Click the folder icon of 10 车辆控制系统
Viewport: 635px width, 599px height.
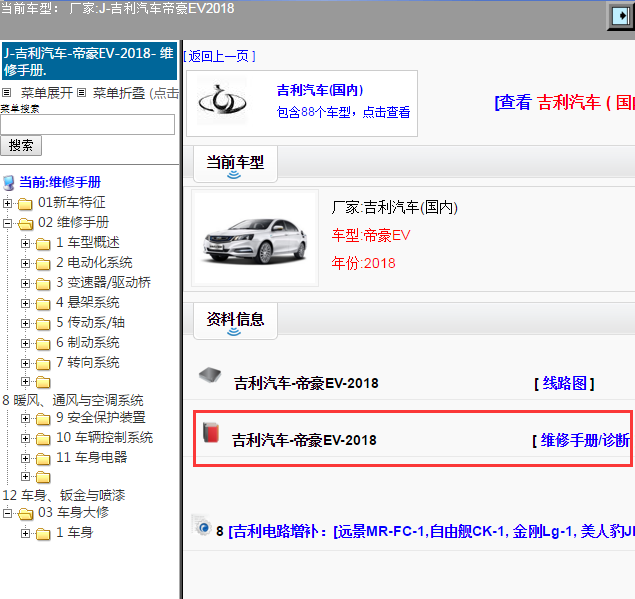(43, 439)
